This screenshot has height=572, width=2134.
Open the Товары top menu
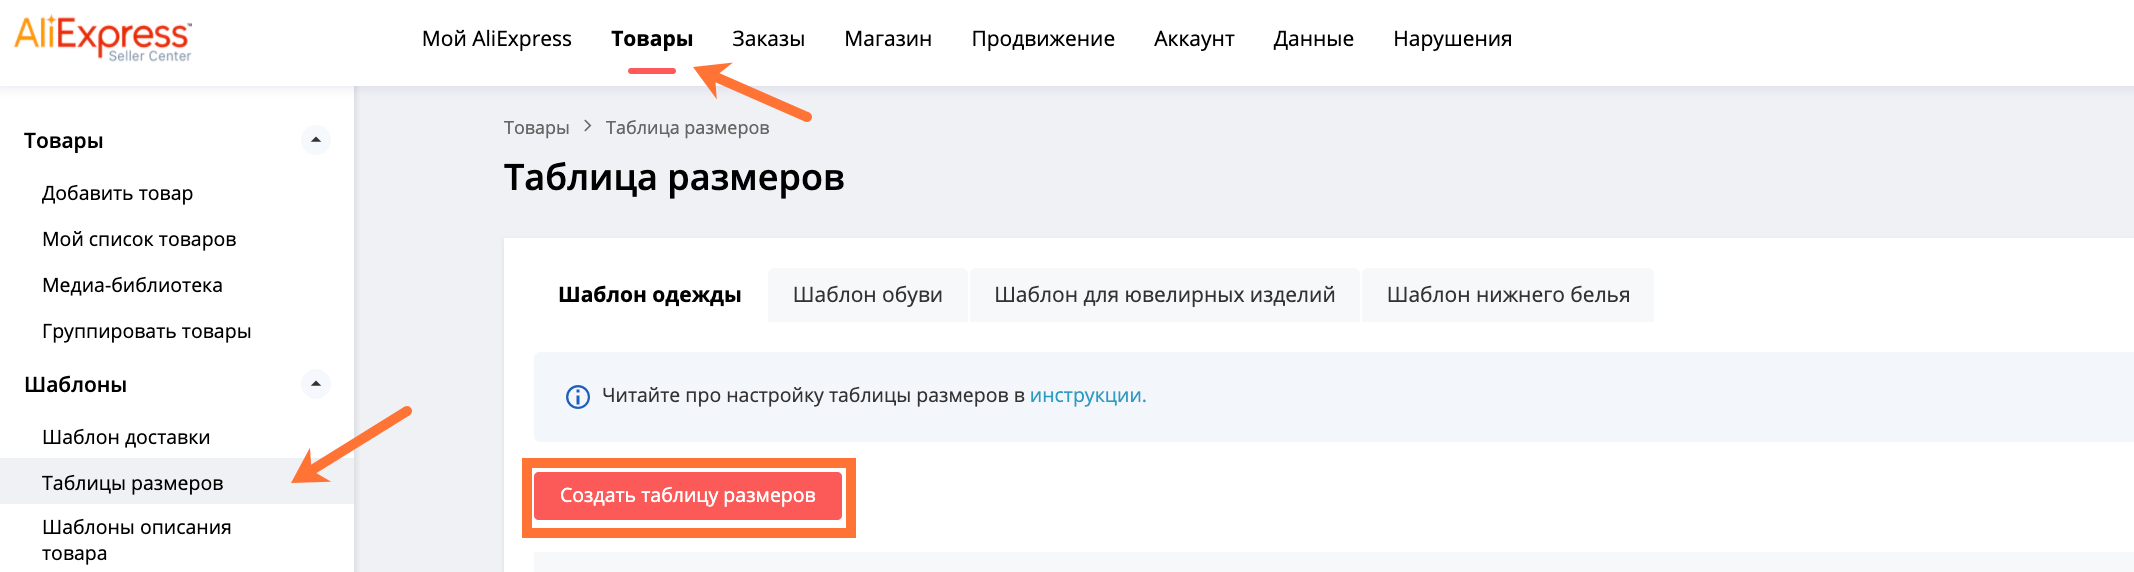click(x=652, y=39)
